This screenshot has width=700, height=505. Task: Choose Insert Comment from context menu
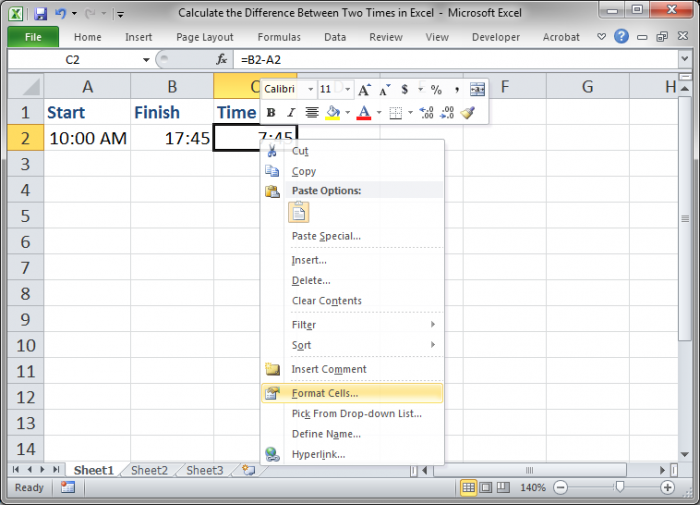click(352, 369)
